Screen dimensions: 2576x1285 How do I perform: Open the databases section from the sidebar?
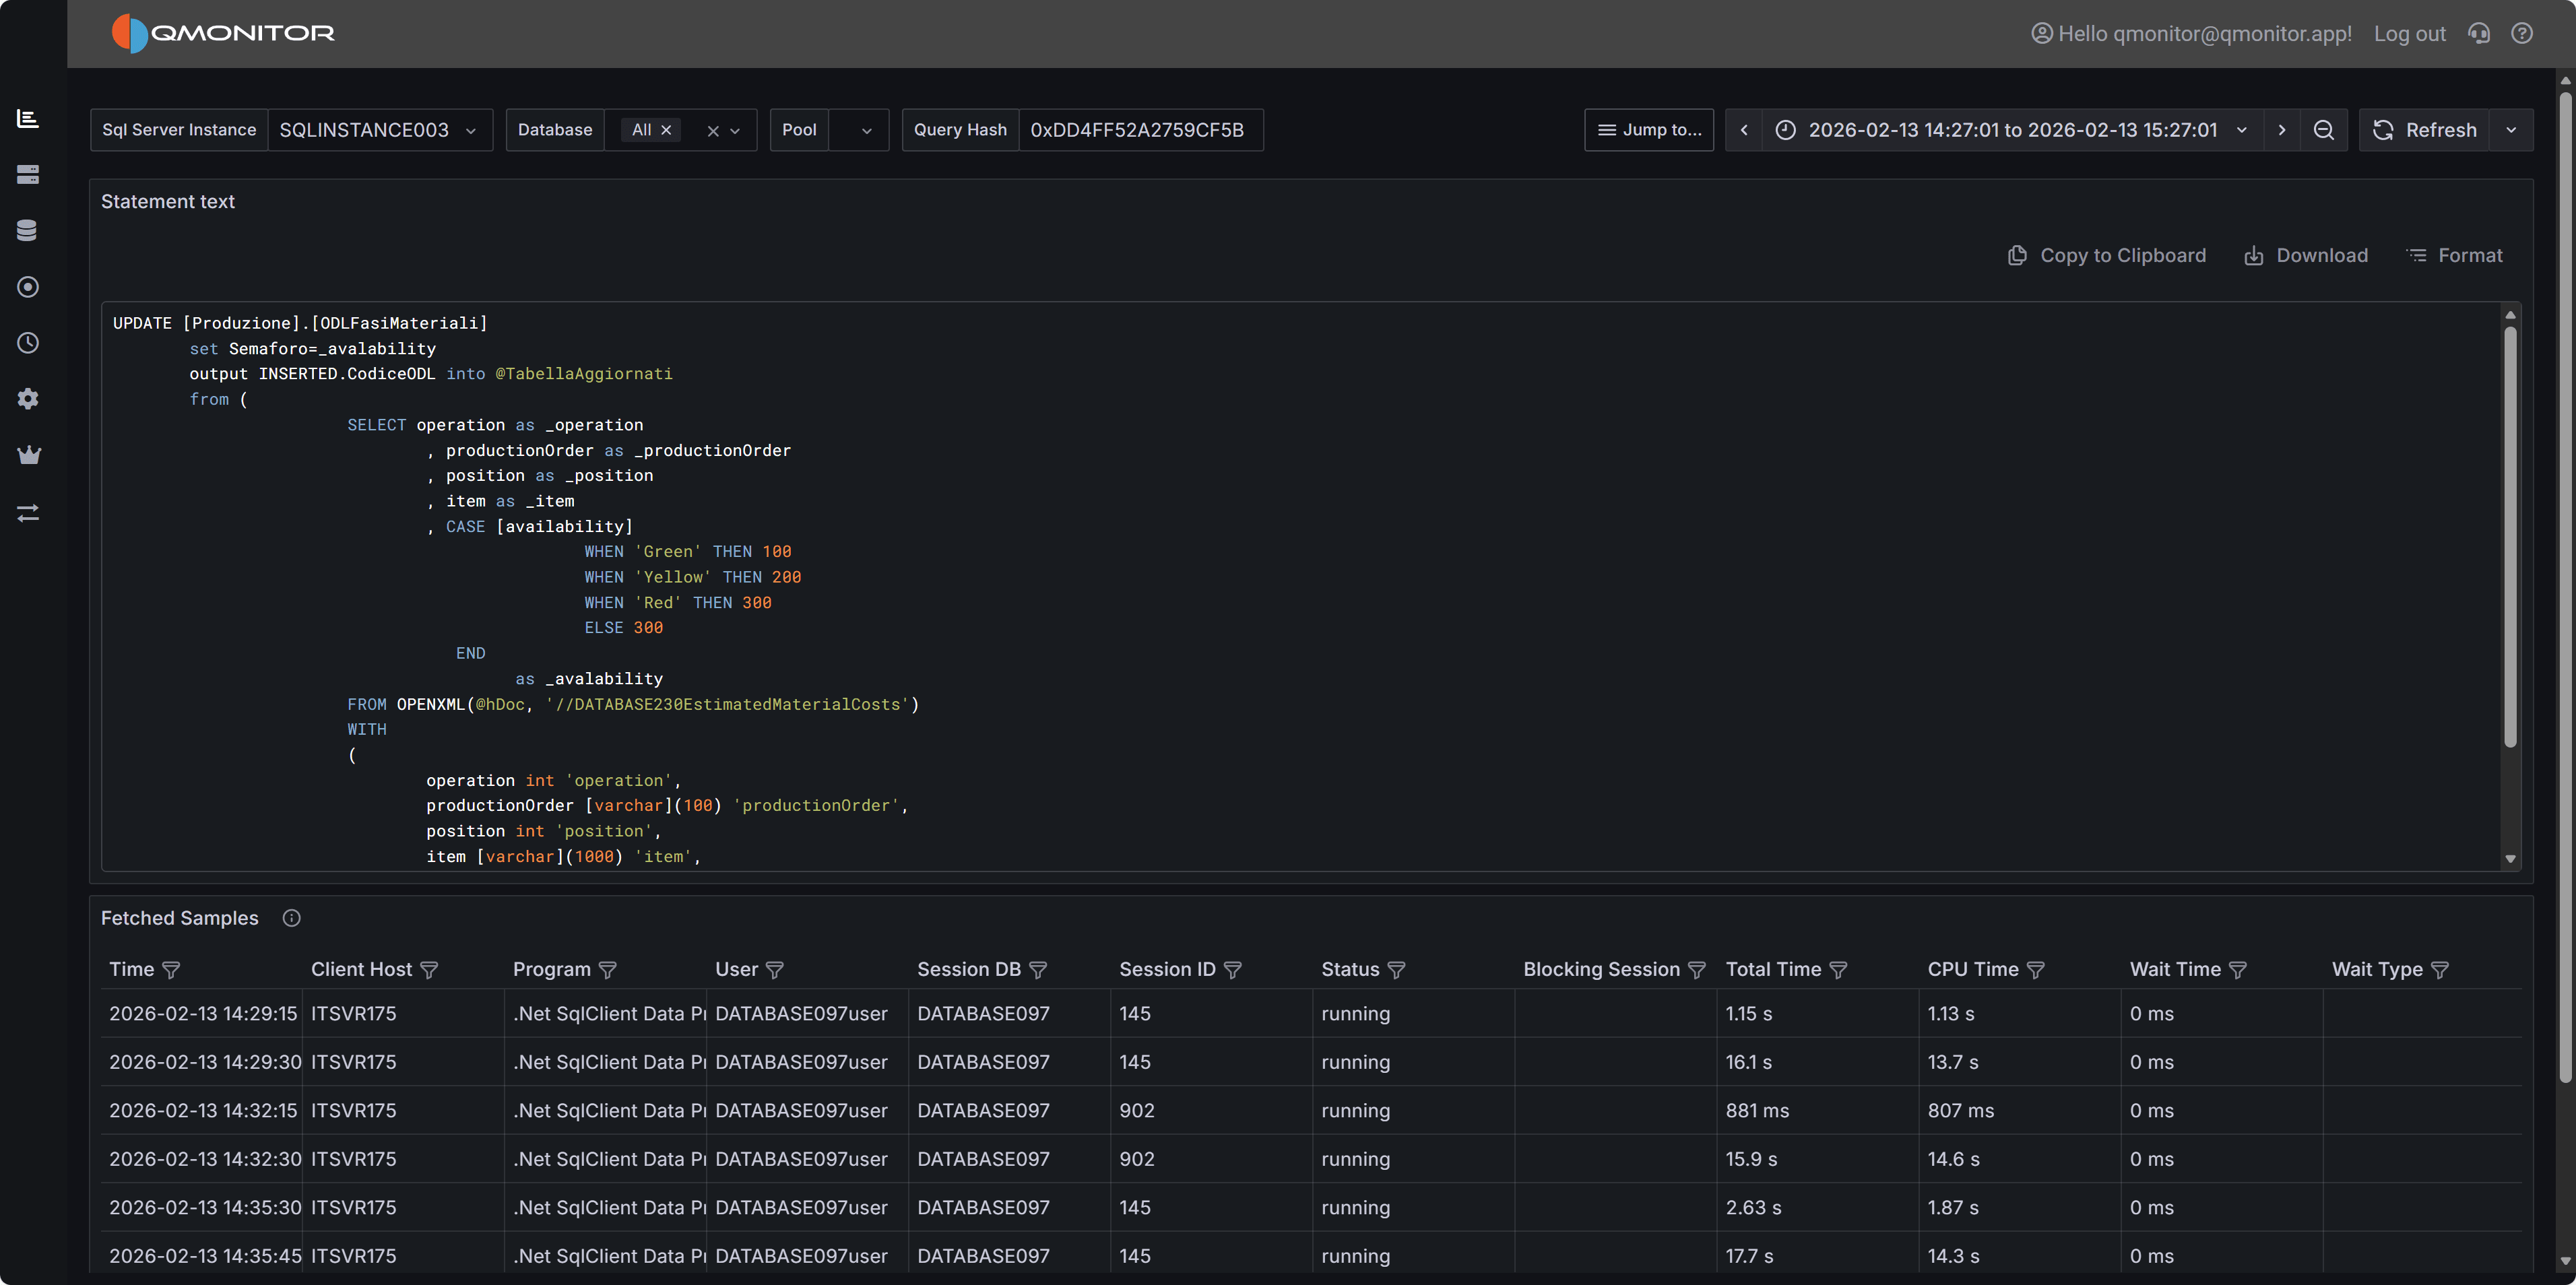tap(28, 229)
